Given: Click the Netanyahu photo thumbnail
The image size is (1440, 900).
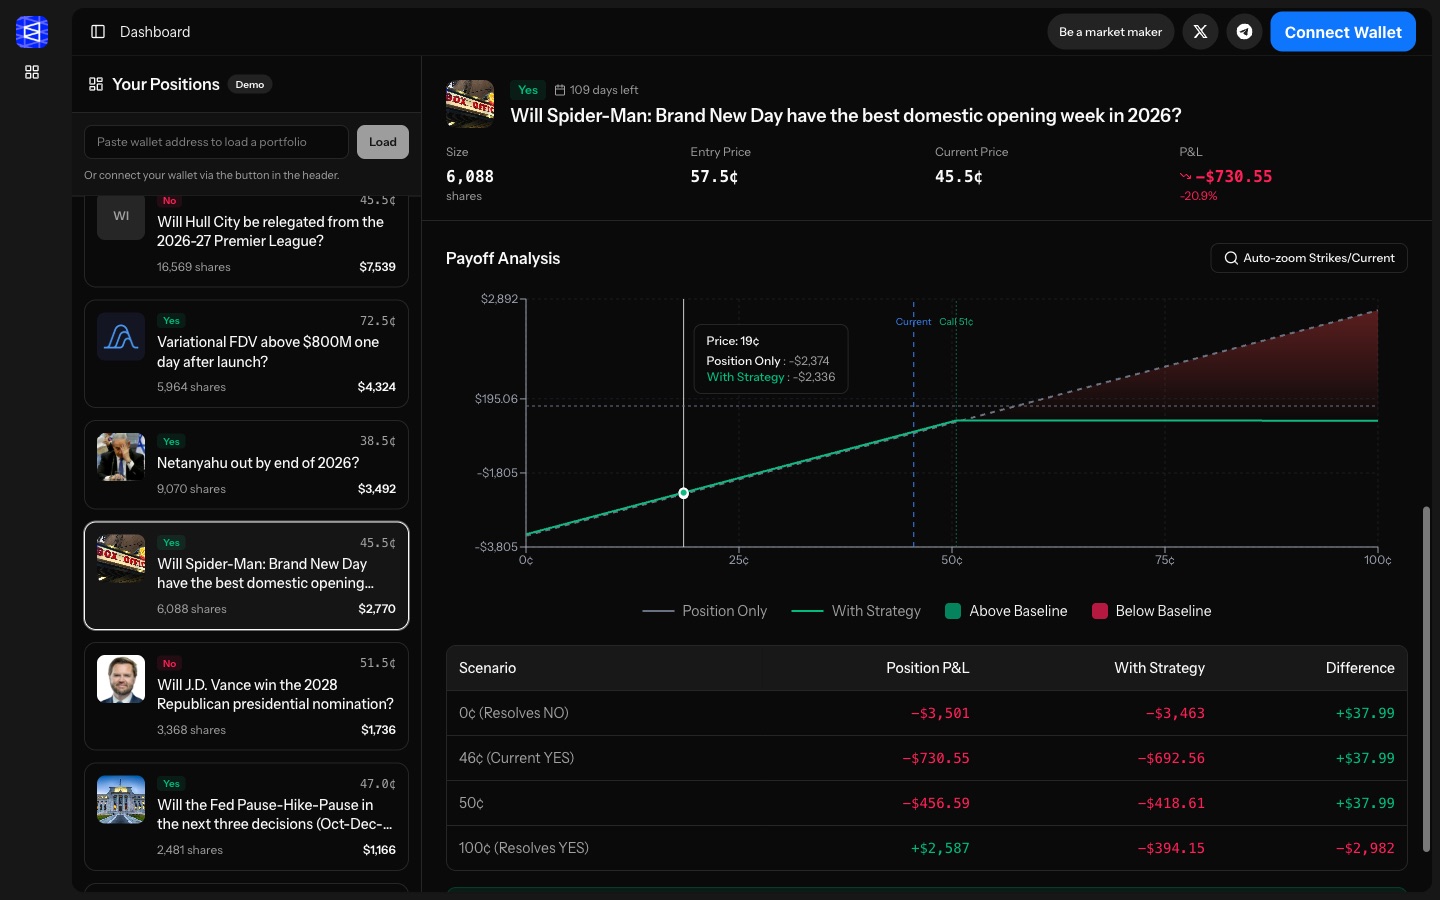Looking at the screenshot, I should [x=121, y=457].
